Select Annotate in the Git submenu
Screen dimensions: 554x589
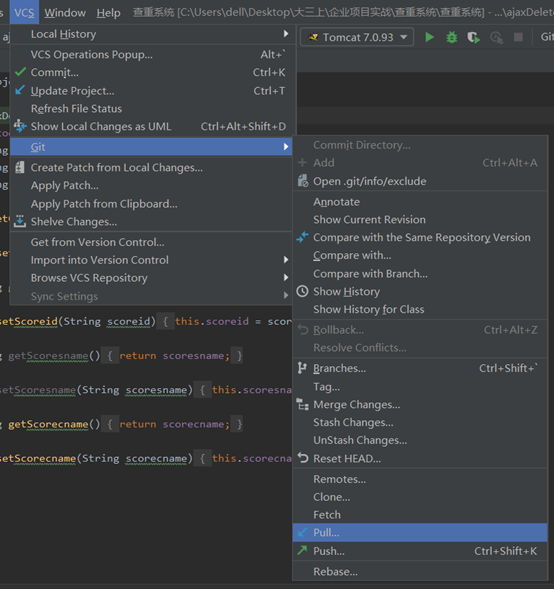click(x=420, y=202)
